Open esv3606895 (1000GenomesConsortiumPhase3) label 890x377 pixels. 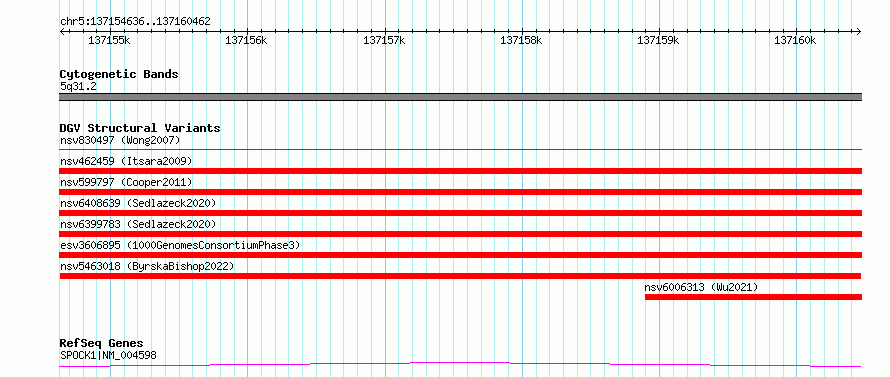[180, 245]
